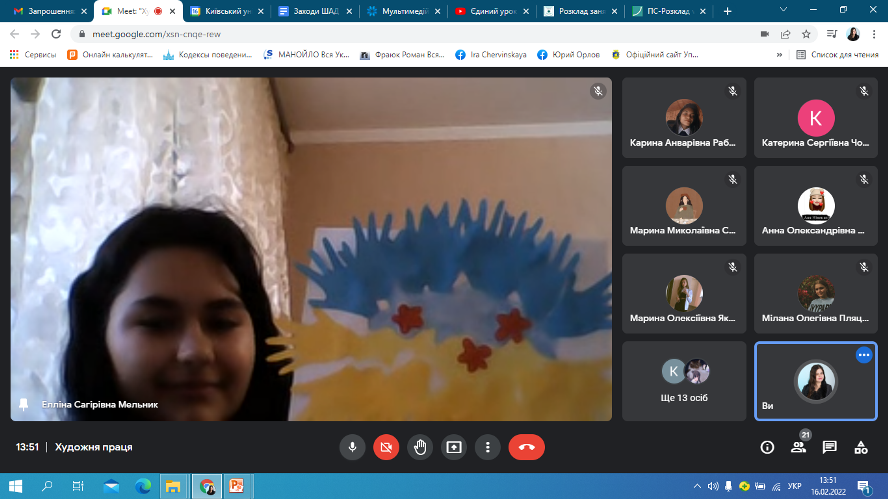888x499 pixels.
Task: Click the share page icon in address bar
Action: point(785,34)
